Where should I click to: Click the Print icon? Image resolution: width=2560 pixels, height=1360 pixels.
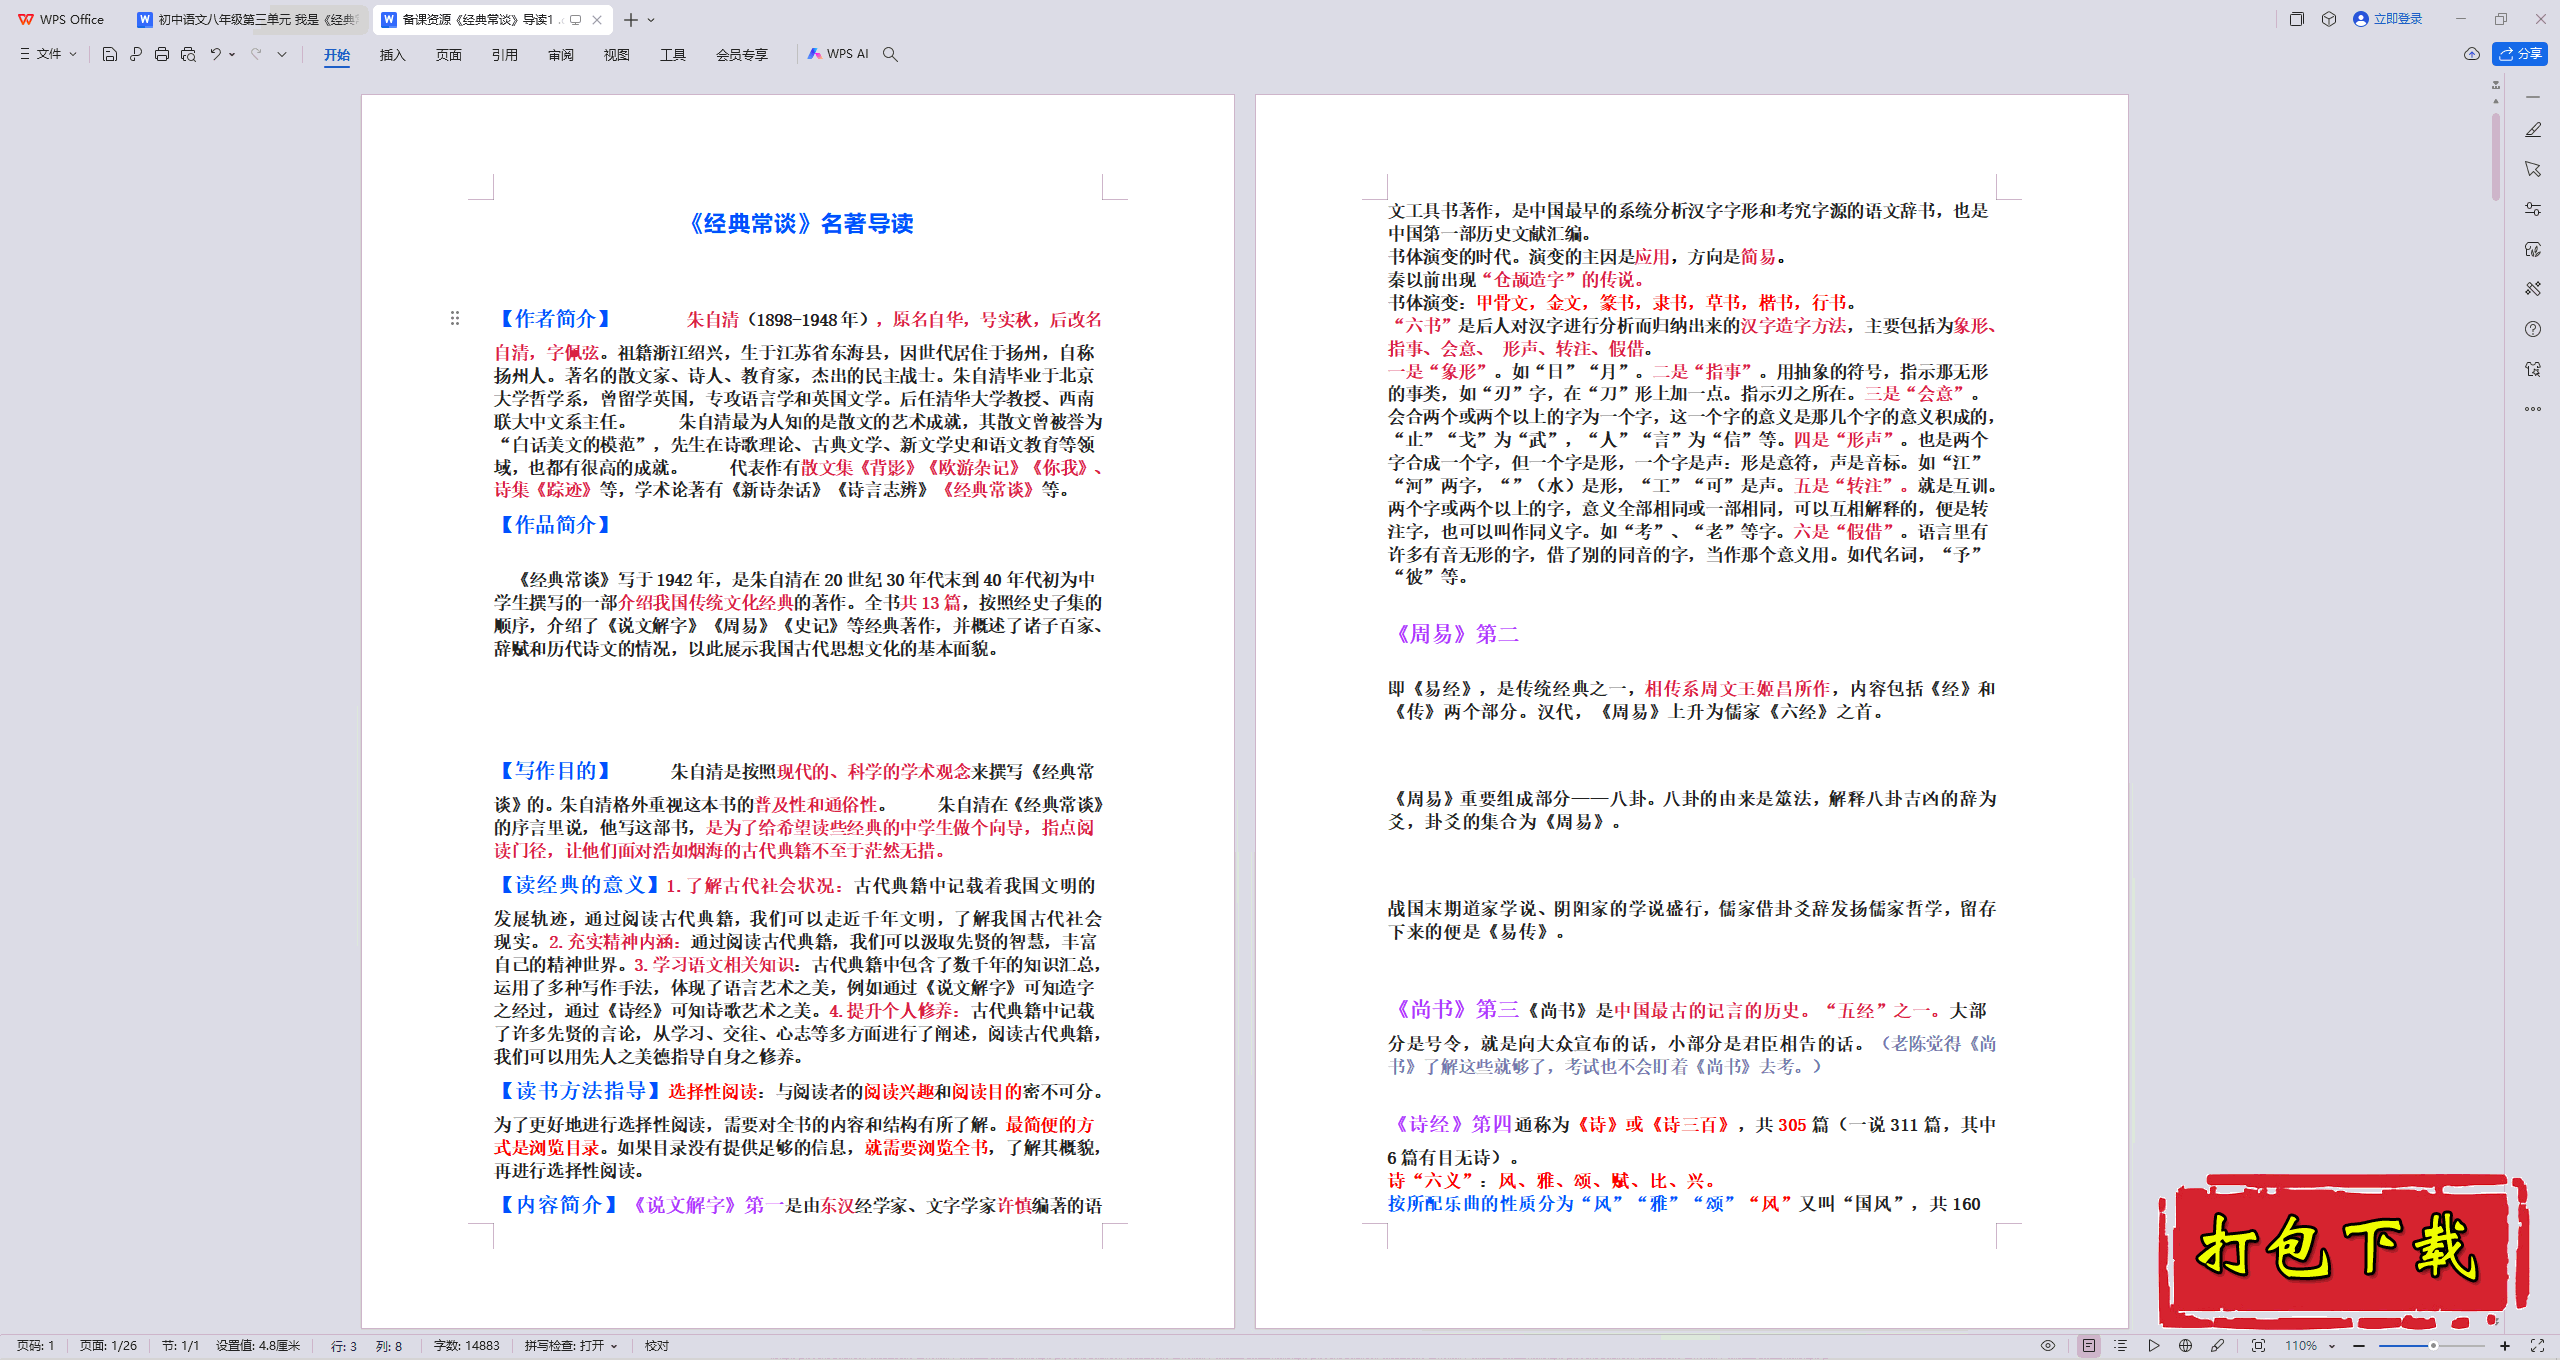coord(162,54)
